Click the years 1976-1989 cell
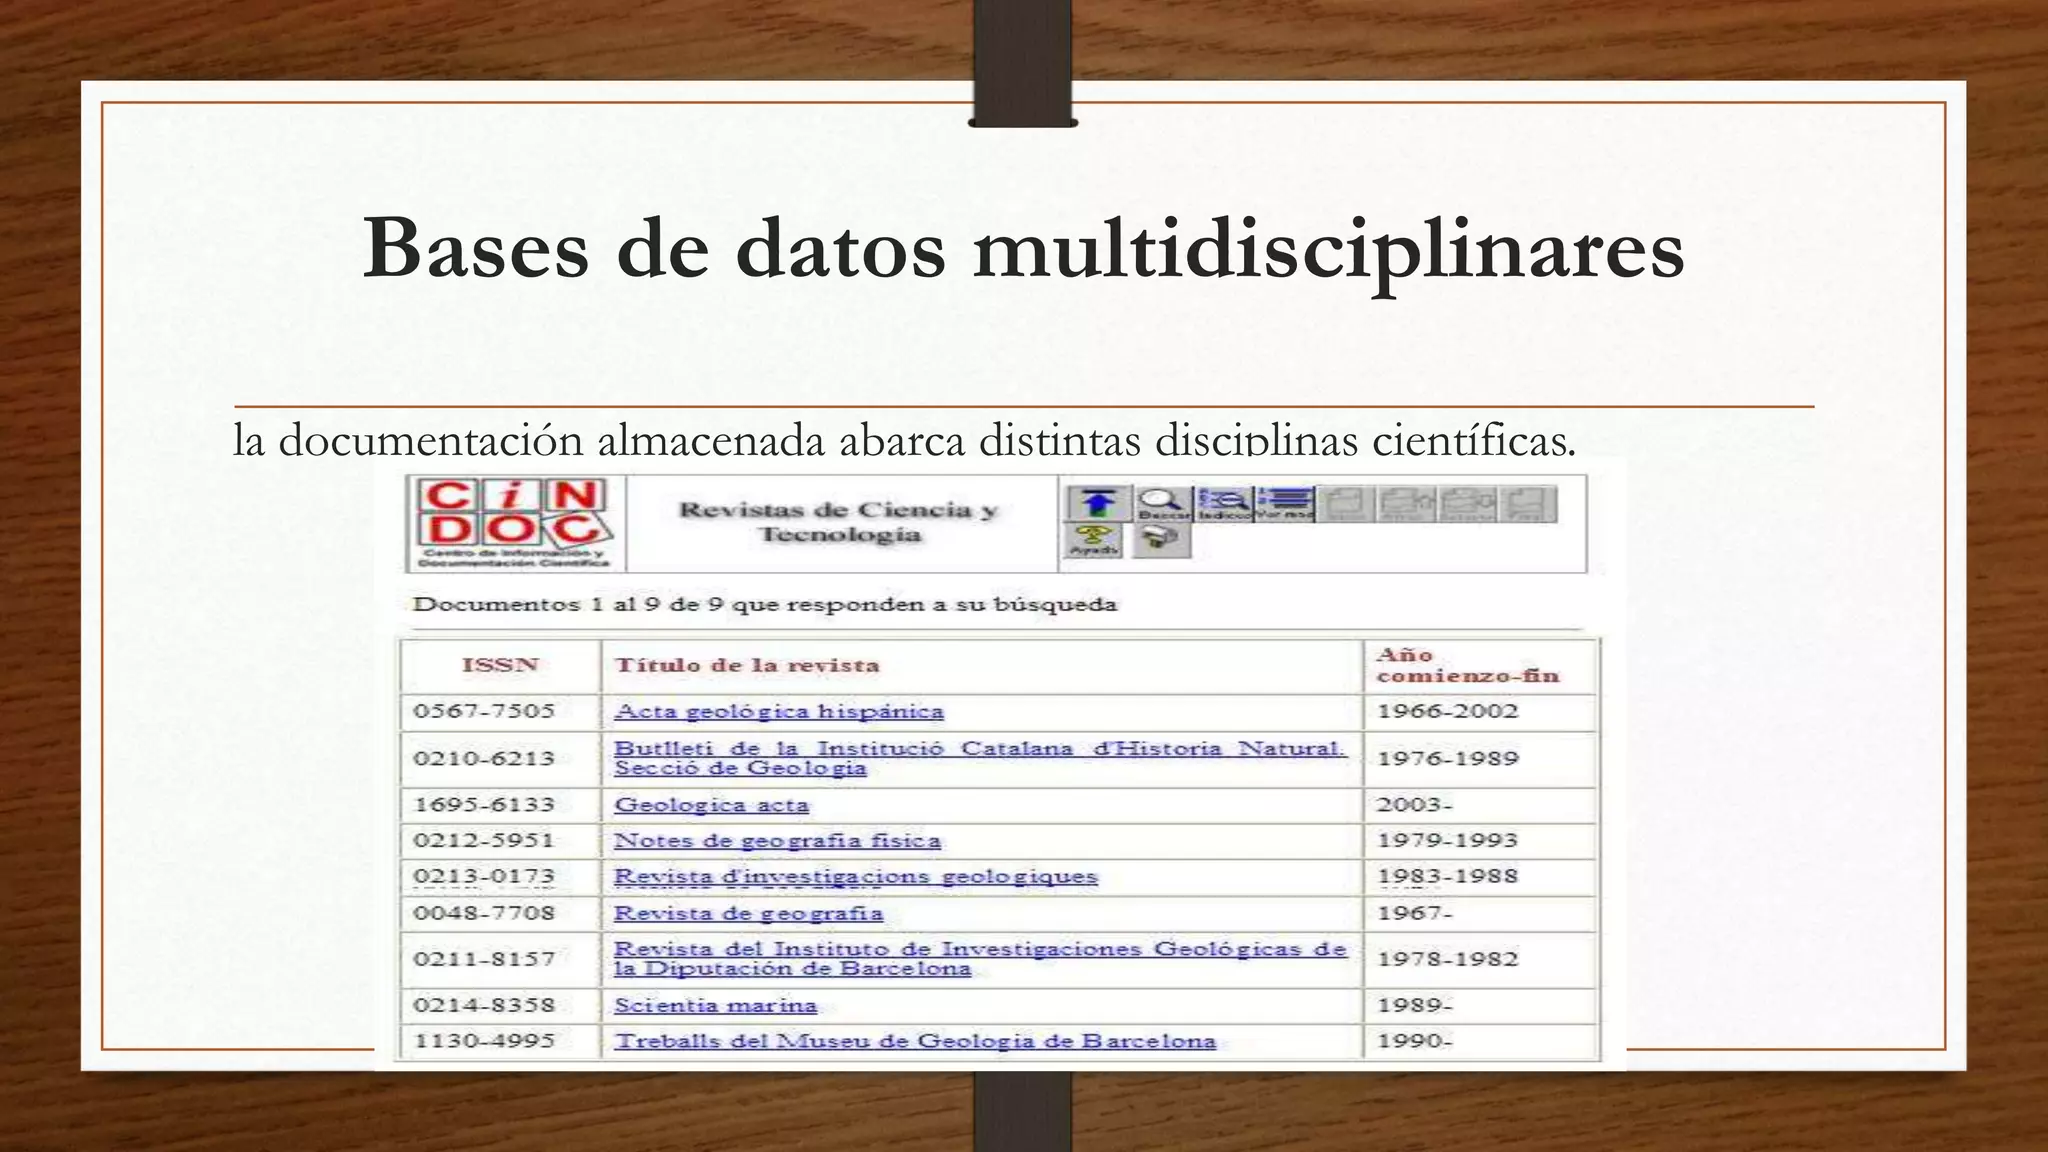Viewport: 2048px width, 1152px height. (x=1481, y=759)
